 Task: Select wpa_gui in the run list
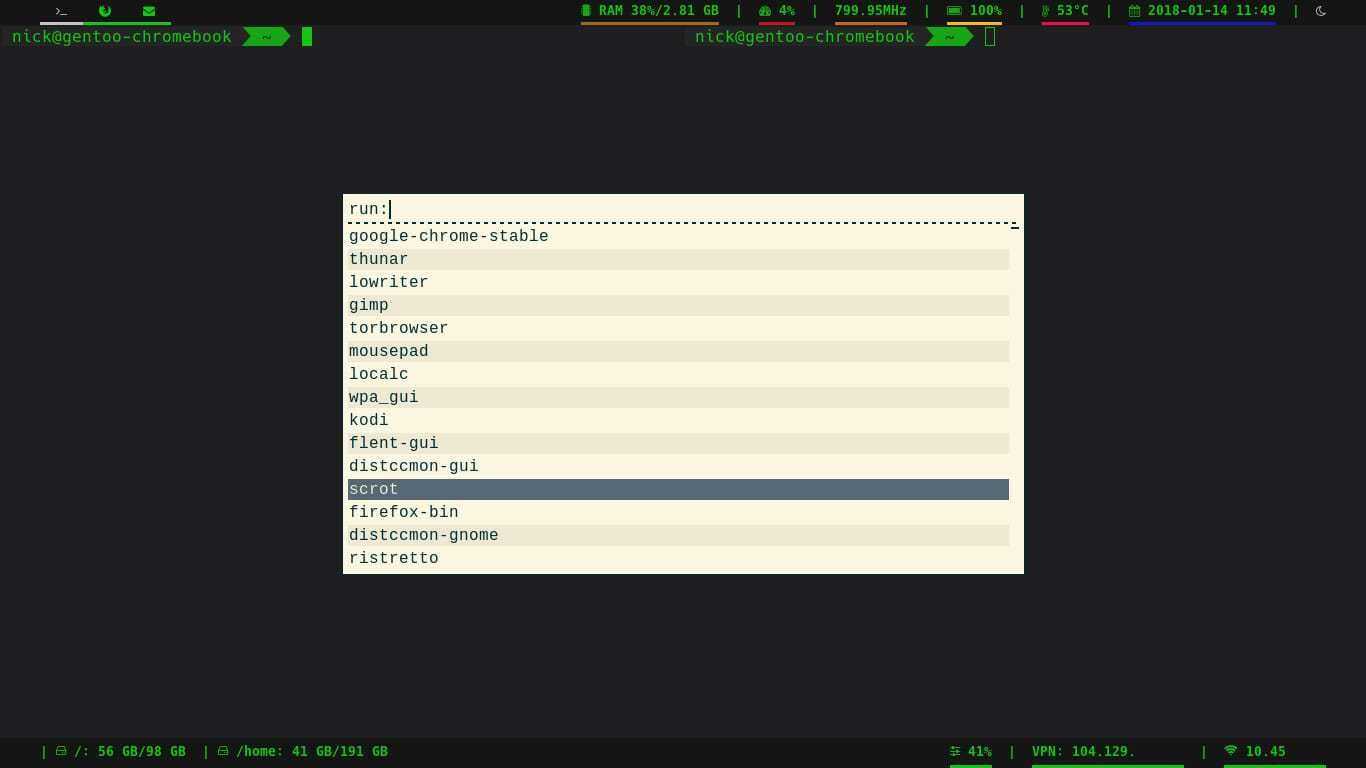click(678, 397)
